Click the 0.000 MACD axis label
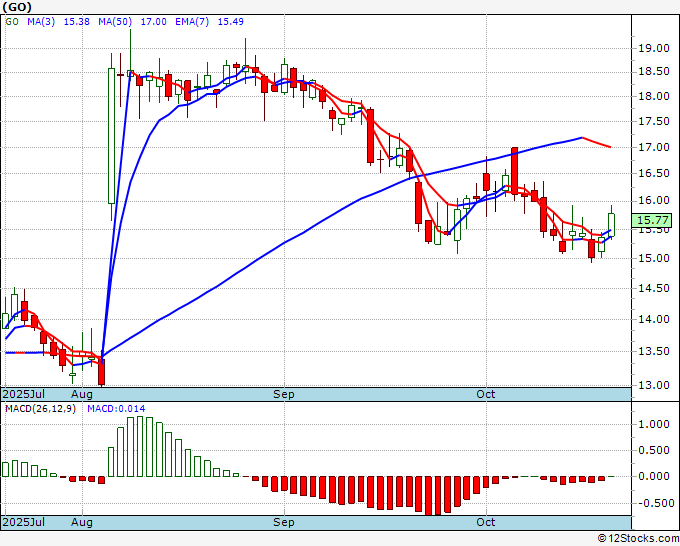The height and width of the screenshot is (546, 680). click(654, 477)
